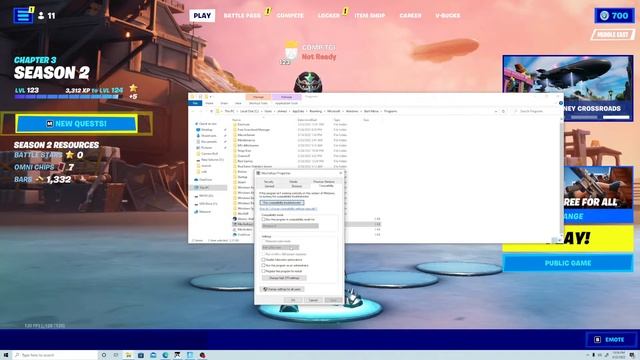The image size is (640, 360).
Task: Click the Battle Stars star icon
Action: [70, 155]
